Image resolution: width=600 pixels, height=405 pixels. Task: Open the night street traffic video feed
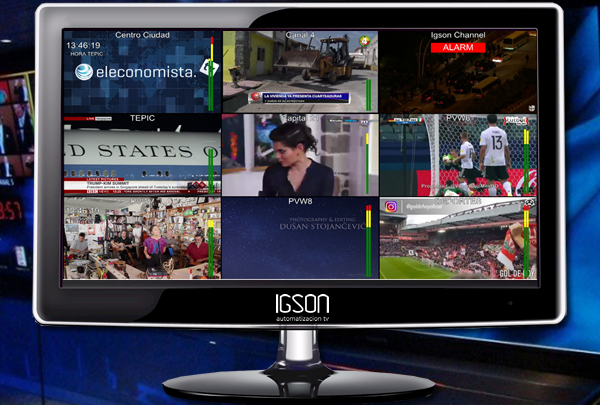coord(458,72)
